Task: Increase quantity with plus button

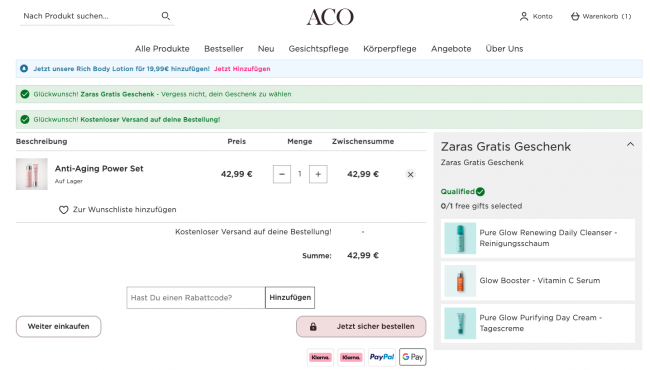Action: pyautogui.click(x=318, y=174)
